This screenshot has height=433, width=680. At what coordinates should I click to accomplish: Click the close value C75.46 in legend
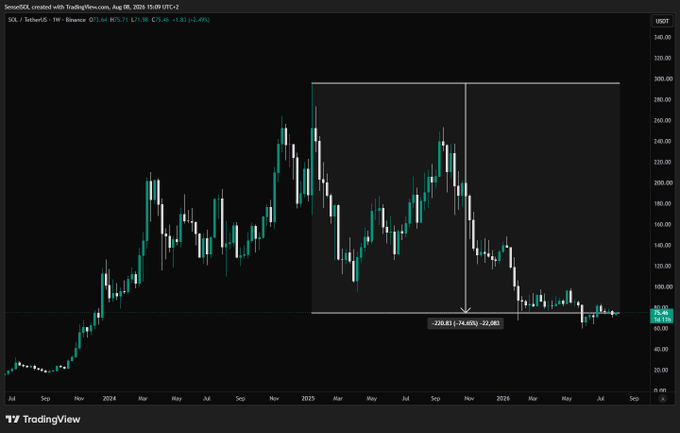(160, 20)
